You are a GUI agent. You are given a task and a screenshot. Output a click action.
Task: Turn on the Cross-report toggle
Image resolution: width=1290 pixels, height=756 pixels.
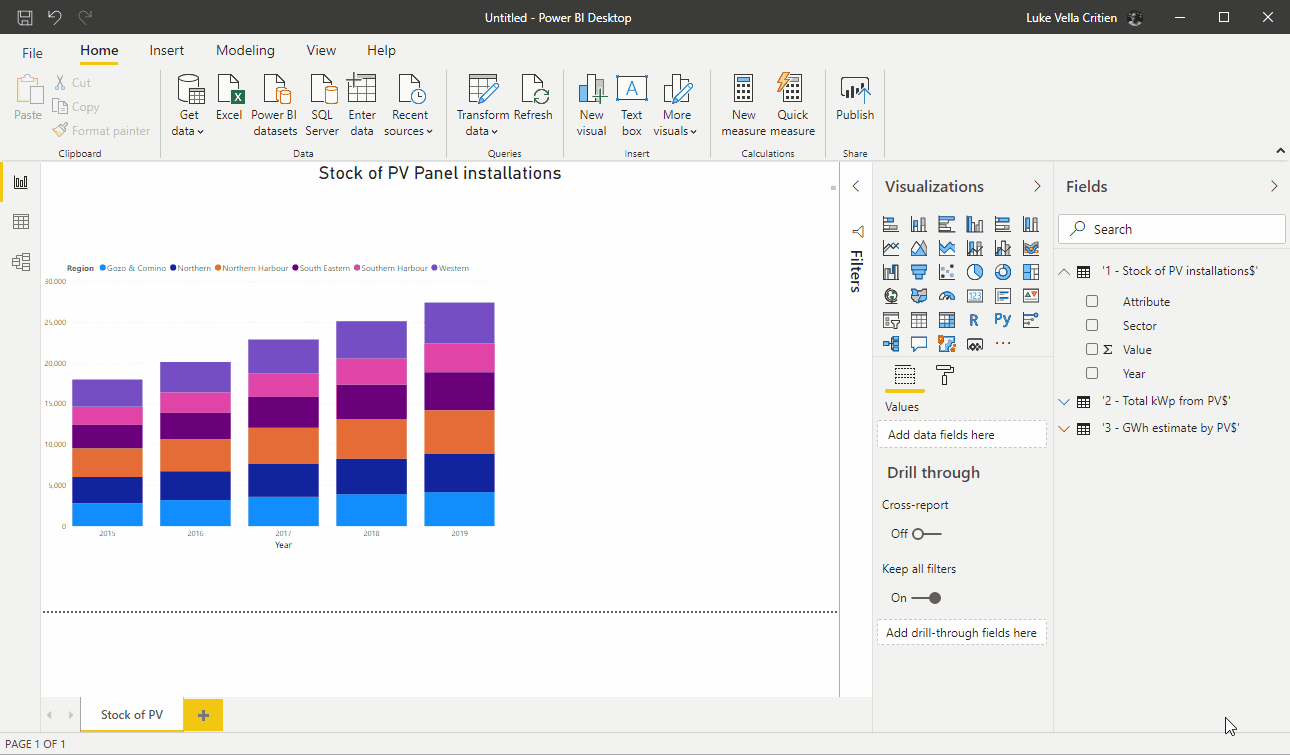point(926,534)
